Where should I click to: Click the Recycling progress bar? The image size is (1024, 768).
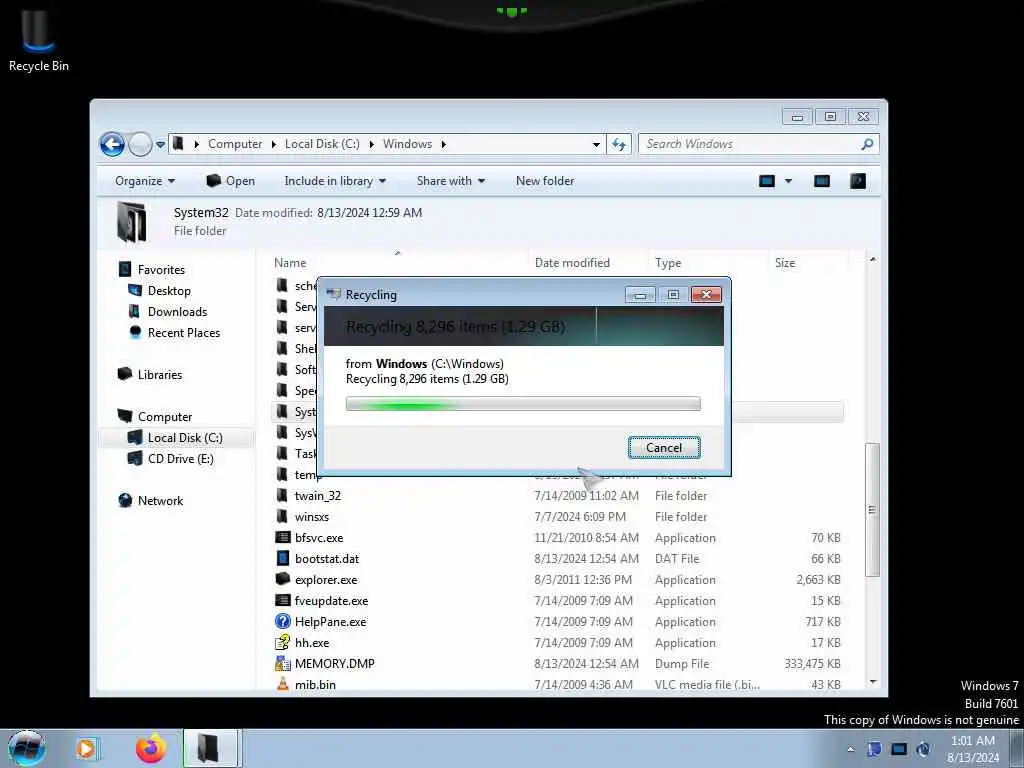pyautogui.click(x=523, y=404)
